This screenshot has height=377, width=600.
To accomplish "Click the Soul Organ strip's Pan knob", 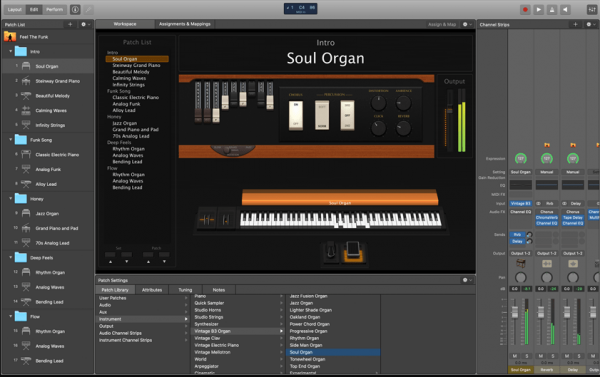I will tap(520, 277).
